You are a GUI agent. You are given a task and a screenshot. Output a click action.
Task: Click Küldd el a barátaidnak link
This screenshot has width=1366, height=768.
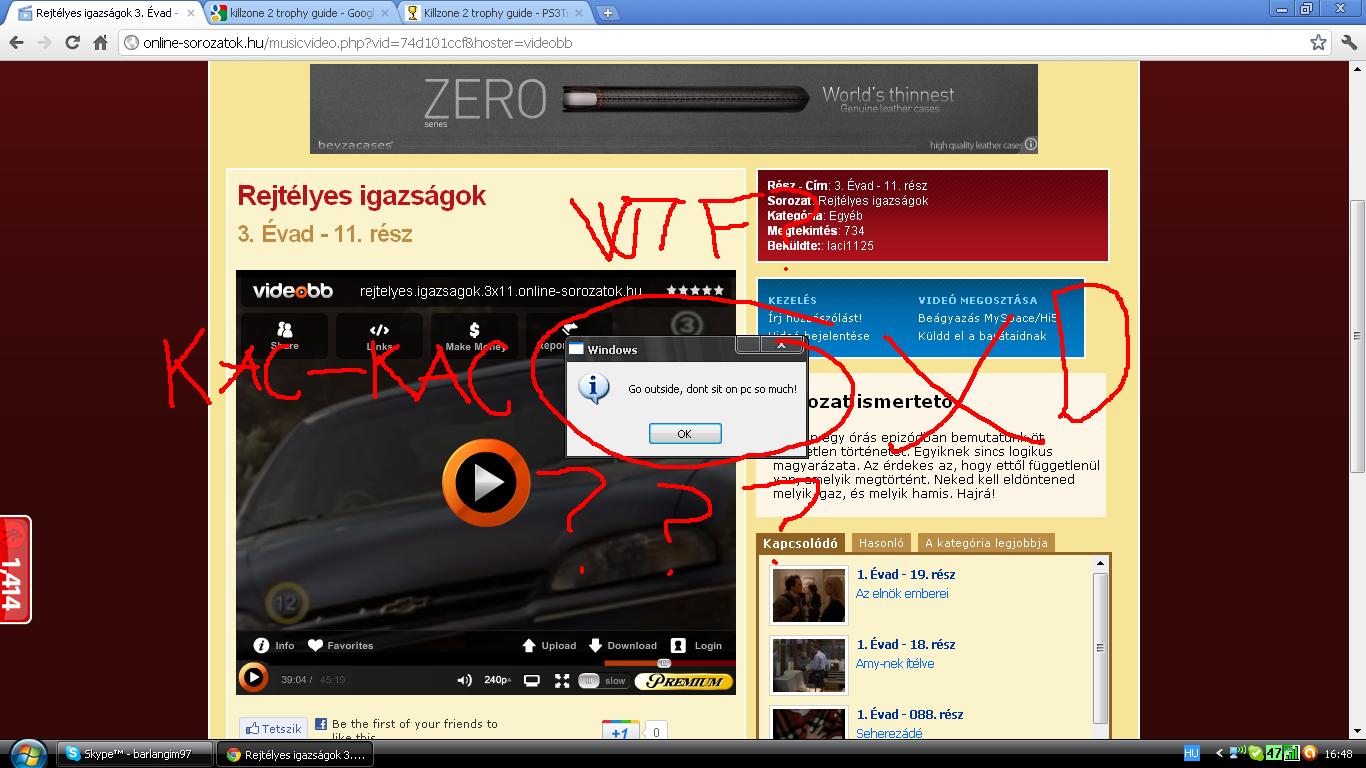tap(982, 336)
